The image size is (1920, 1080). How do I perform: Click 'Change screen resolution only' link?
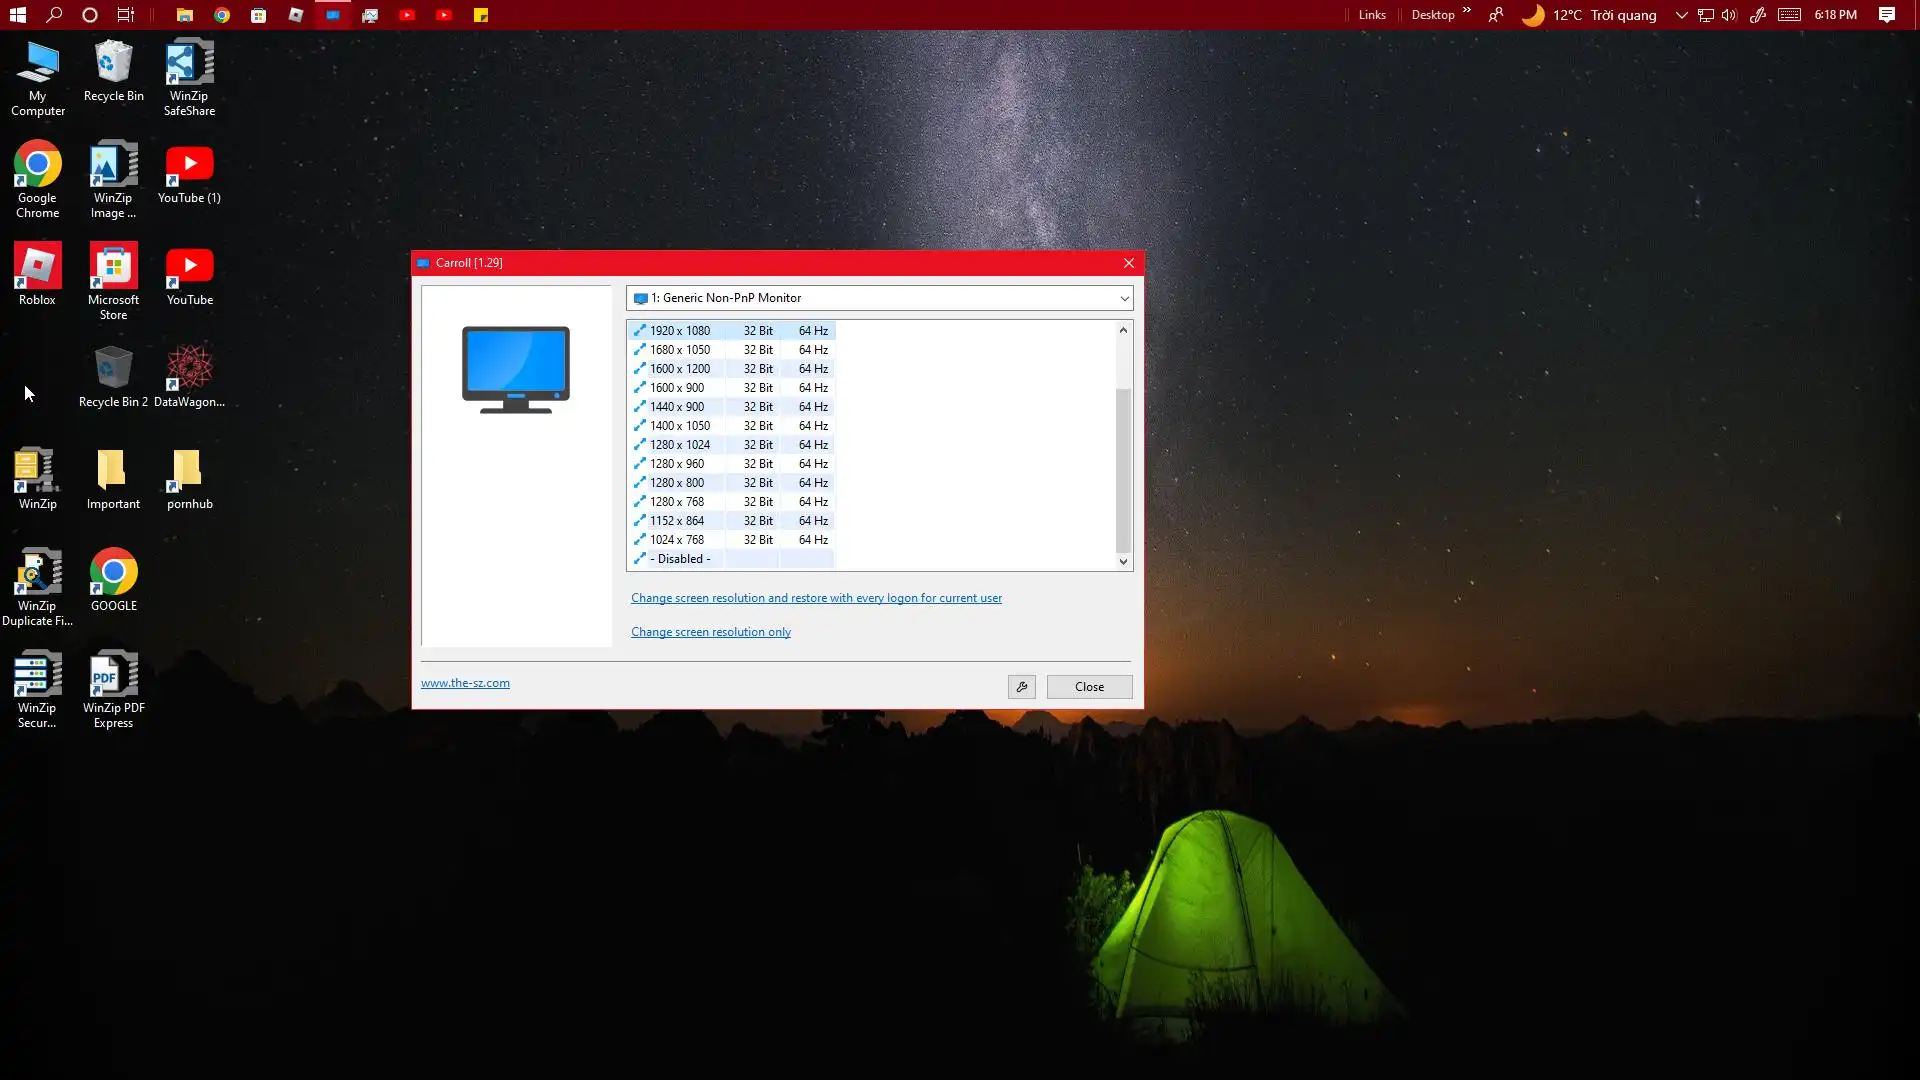tap(710, 632)
